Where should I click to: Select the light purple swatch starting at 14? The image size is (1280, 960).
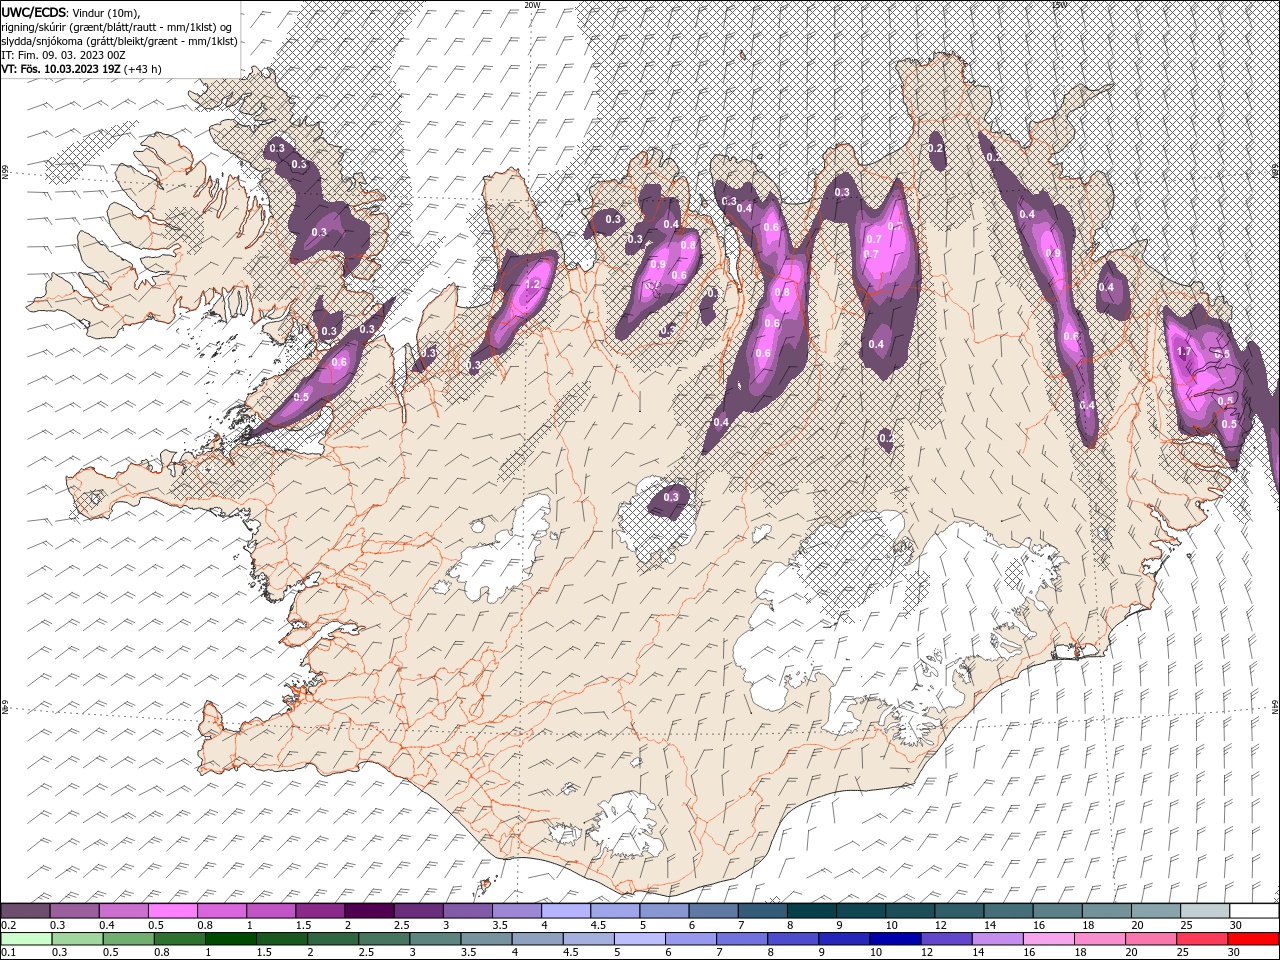pyautogui.click(x=996, y=939)
